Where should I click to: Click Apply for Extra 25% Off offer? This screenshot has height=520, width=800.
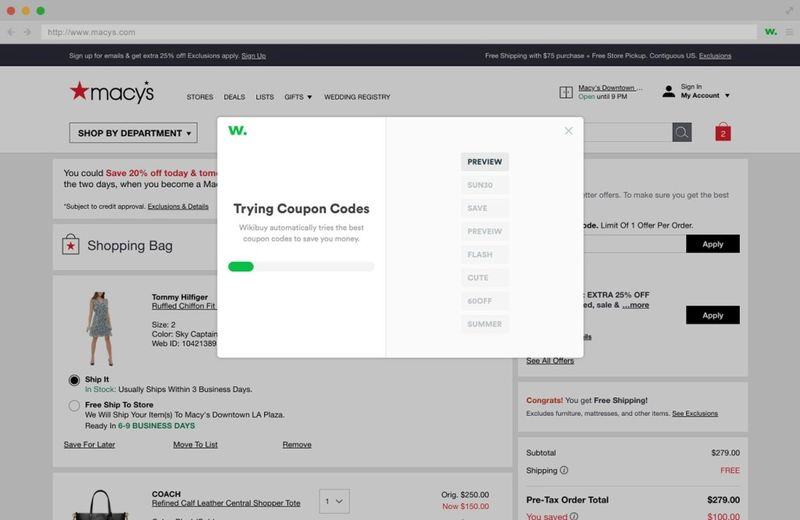[x=712, y=315]
